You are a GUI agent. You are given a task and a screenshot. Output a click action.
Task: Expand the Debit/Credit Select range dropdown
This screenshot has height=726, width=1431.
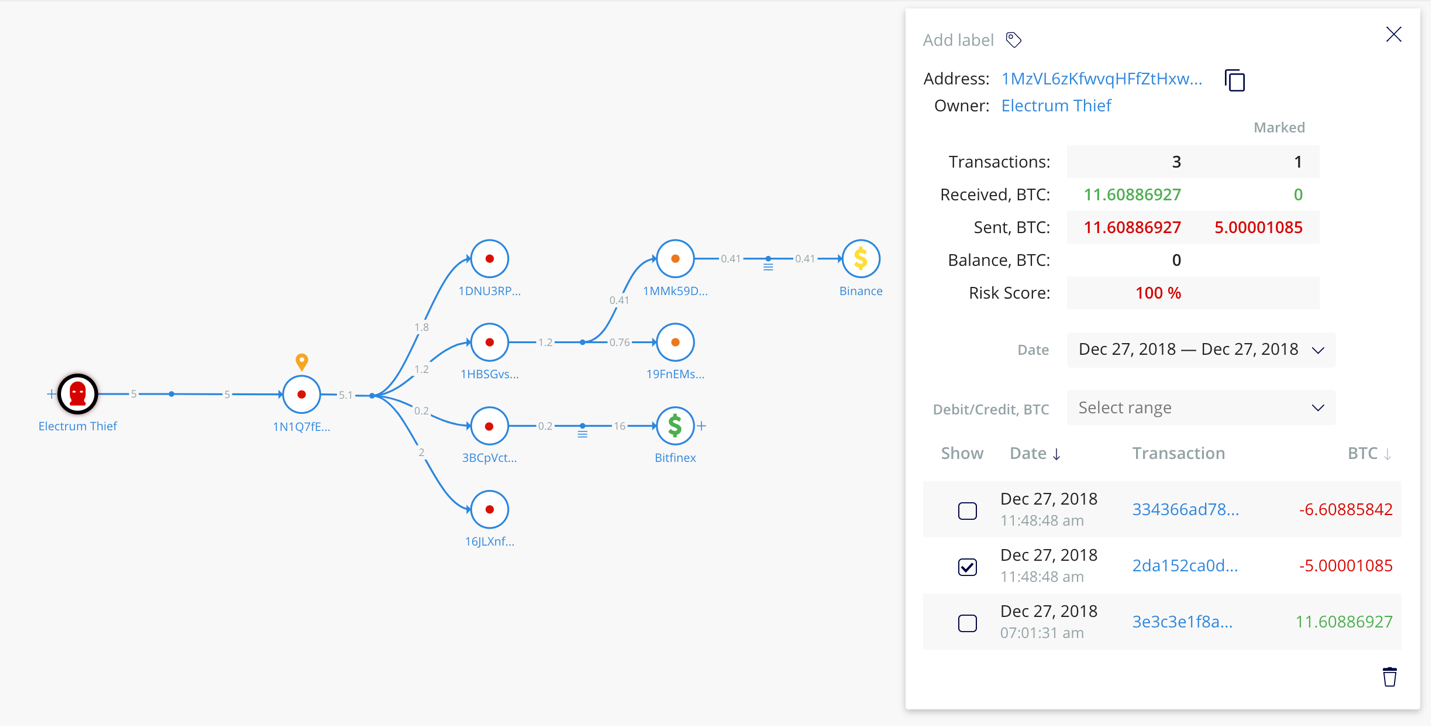coord(1200,407)
